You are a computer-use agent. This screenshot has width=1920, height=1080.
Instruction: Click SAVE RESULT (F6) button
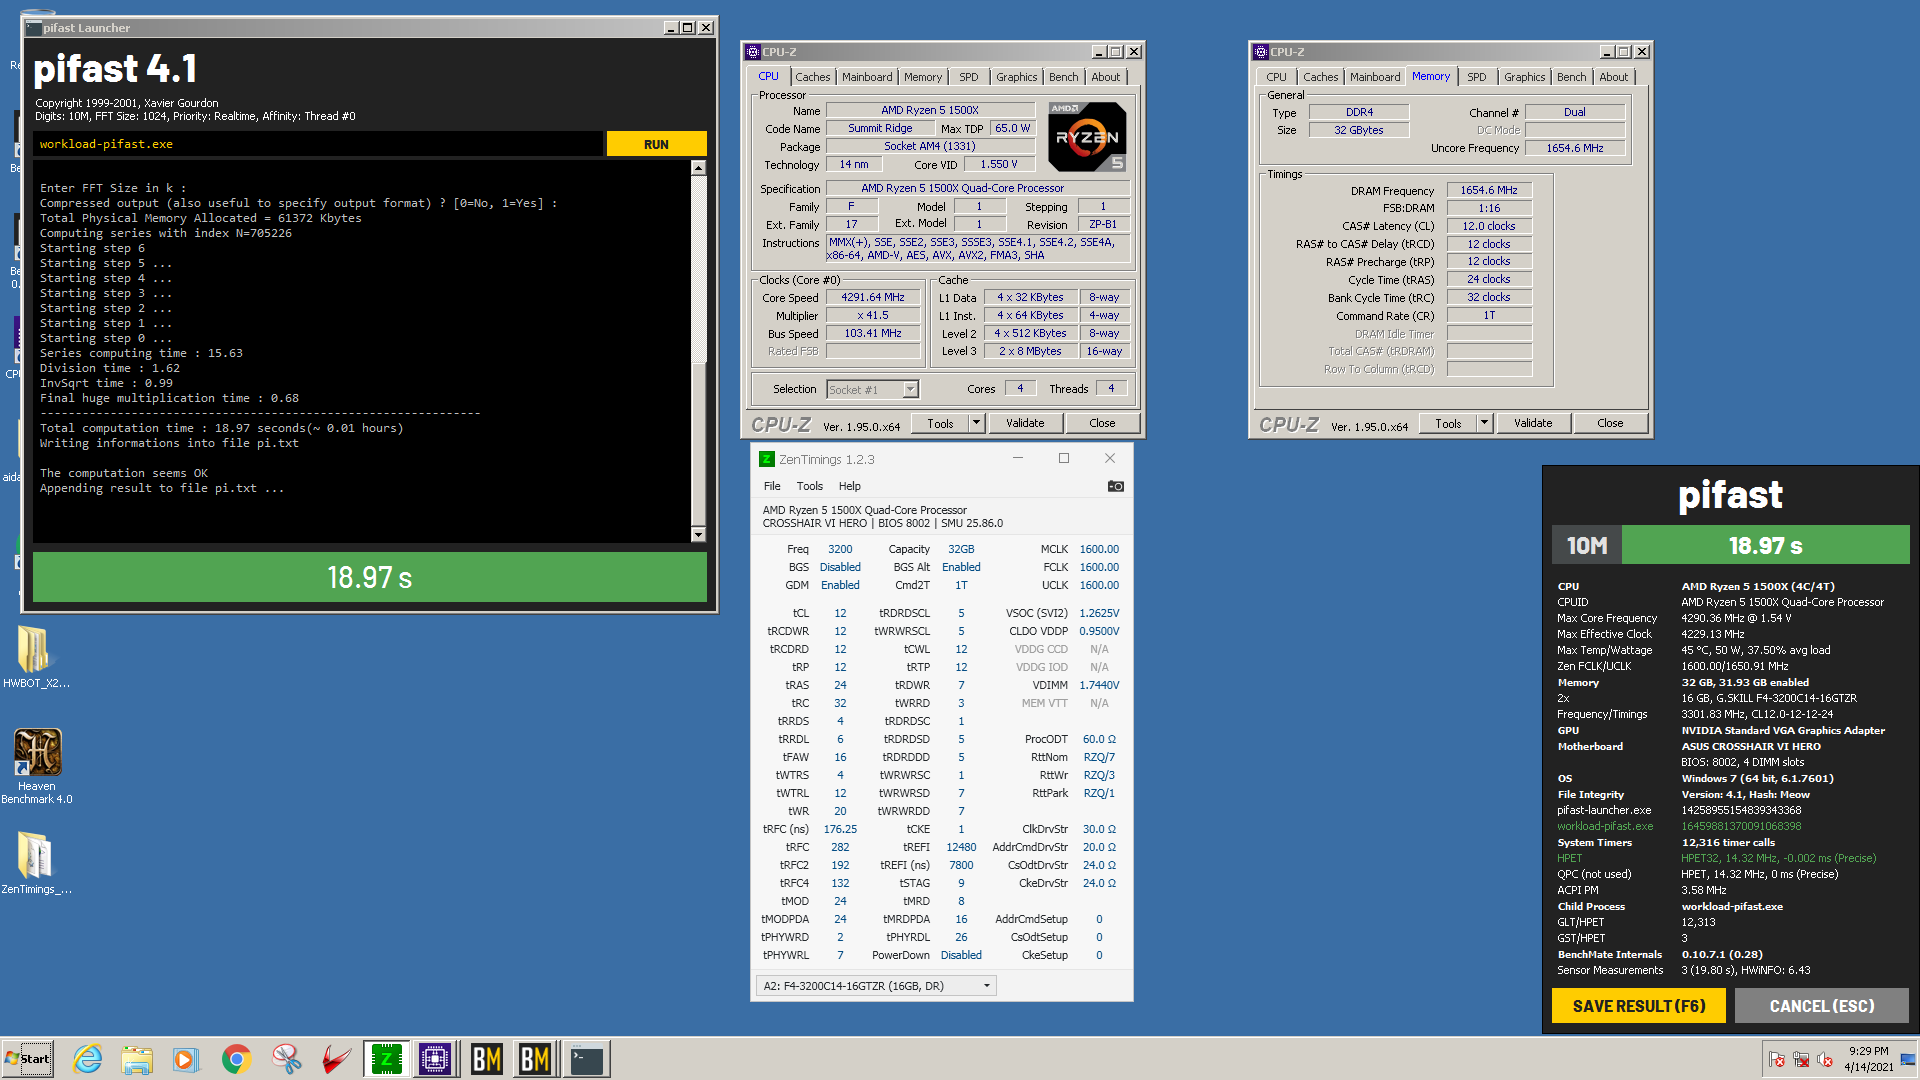[1638, 1006]
